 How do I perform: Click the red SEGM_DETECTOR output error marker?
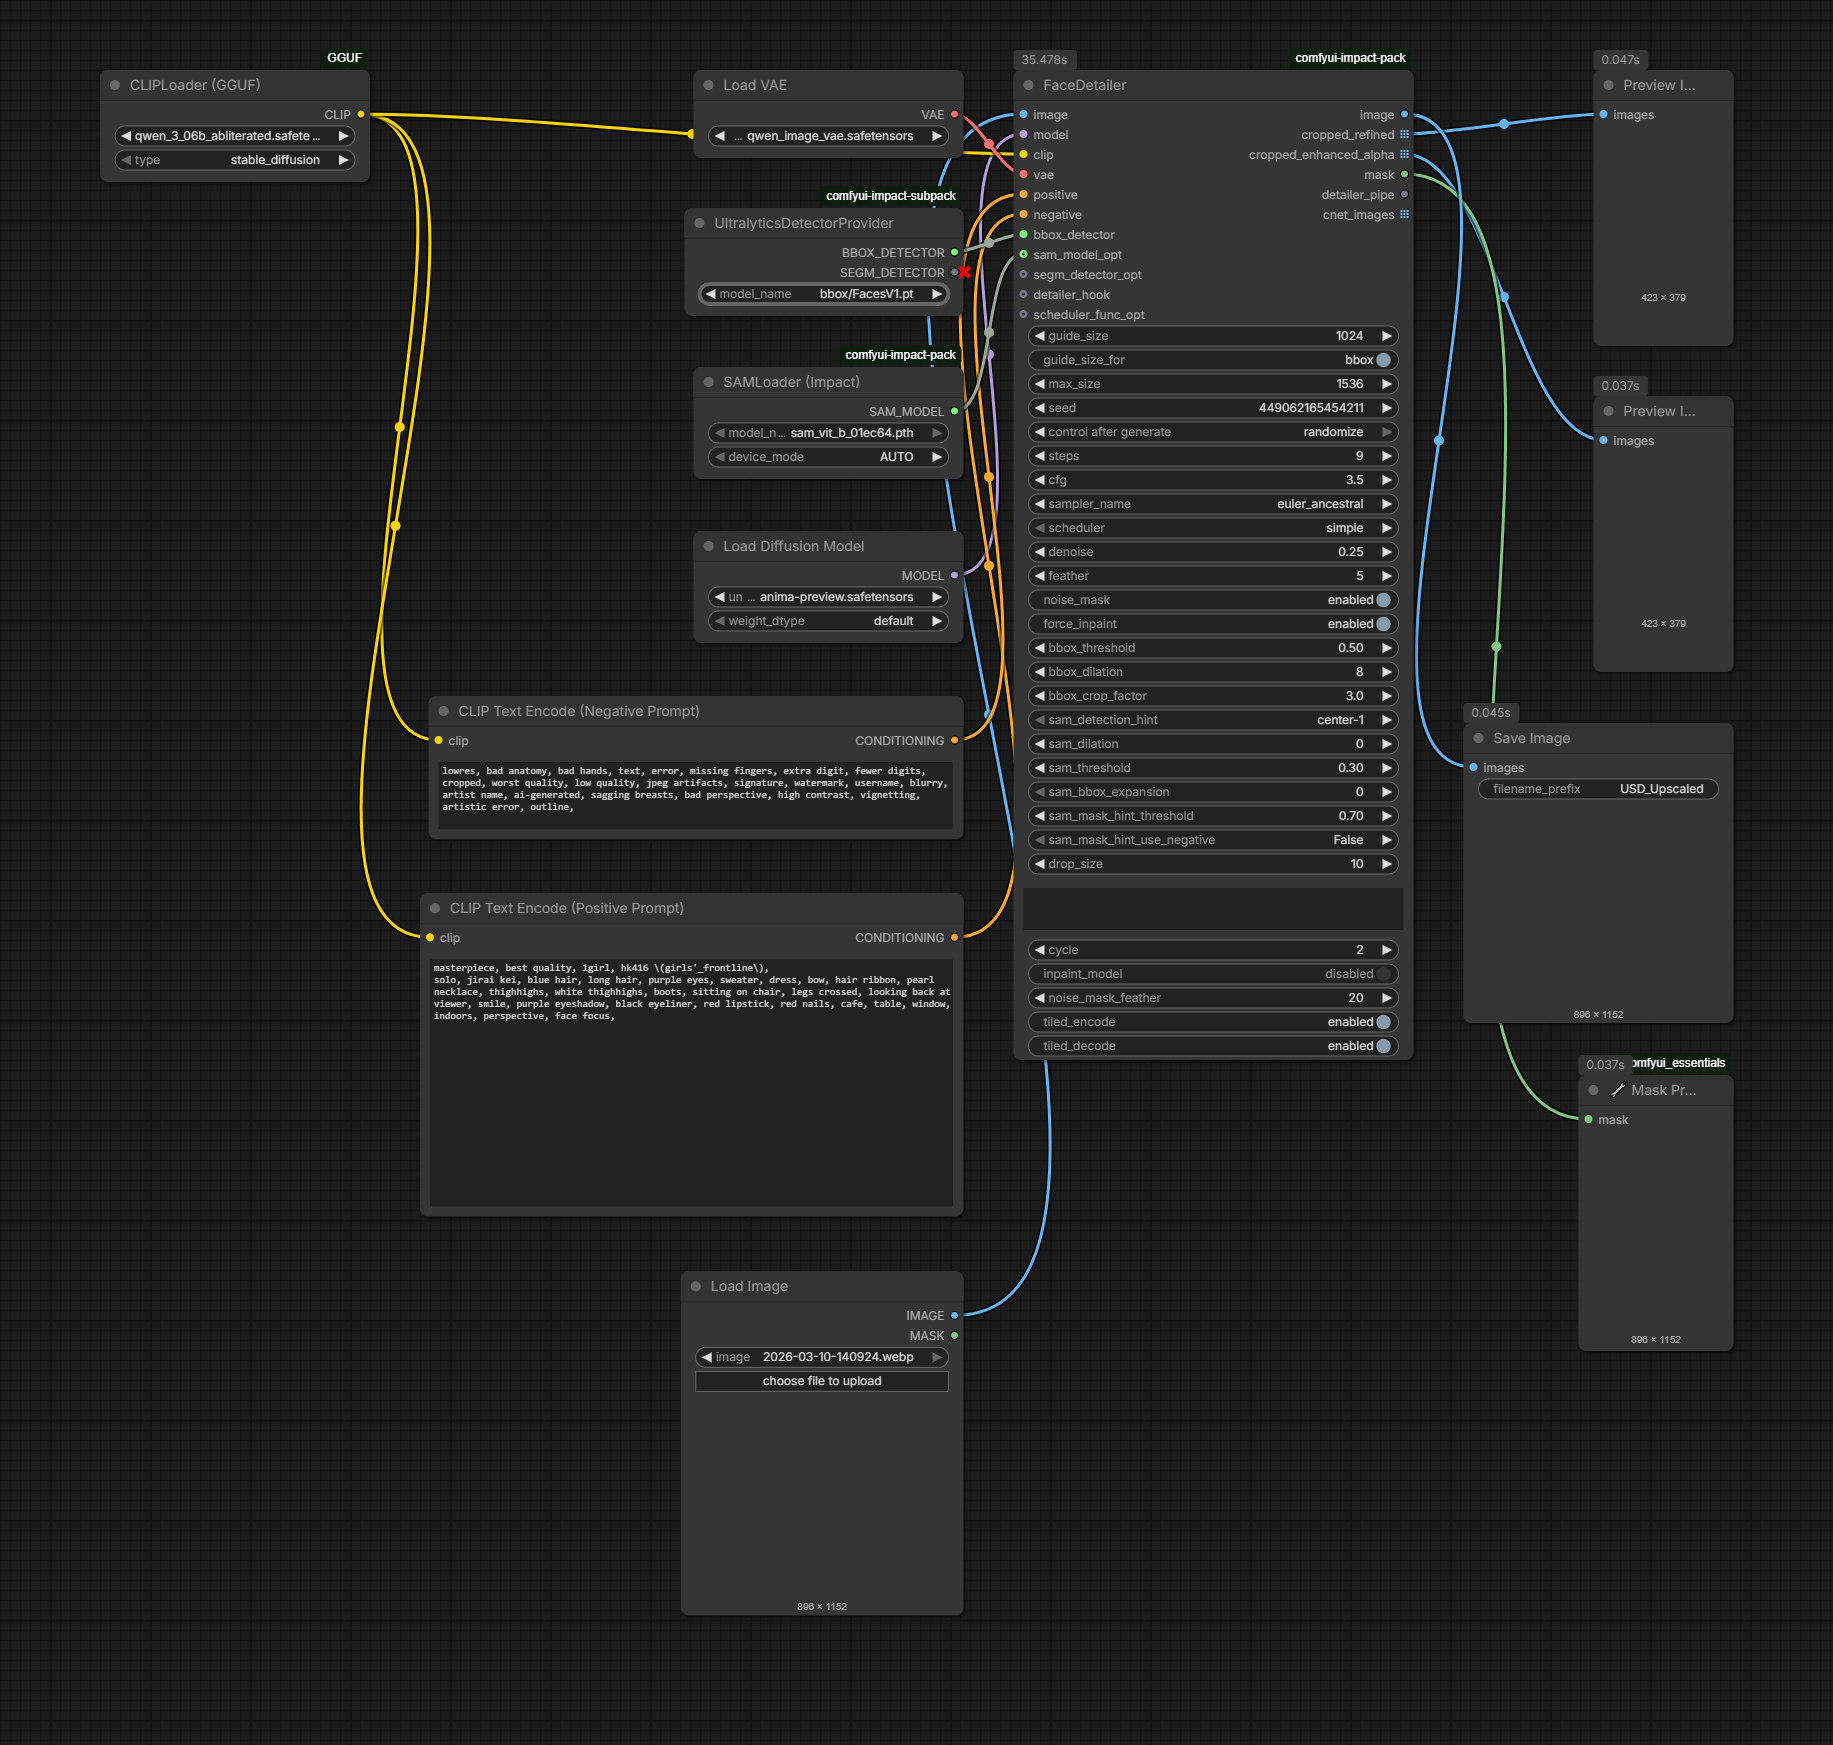(964, 273)
